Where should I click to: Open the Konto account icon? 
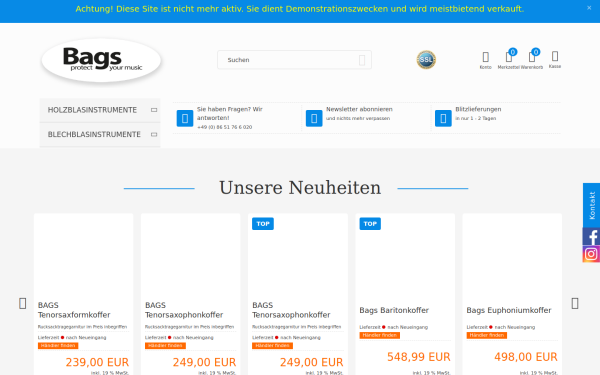(486, 60)
